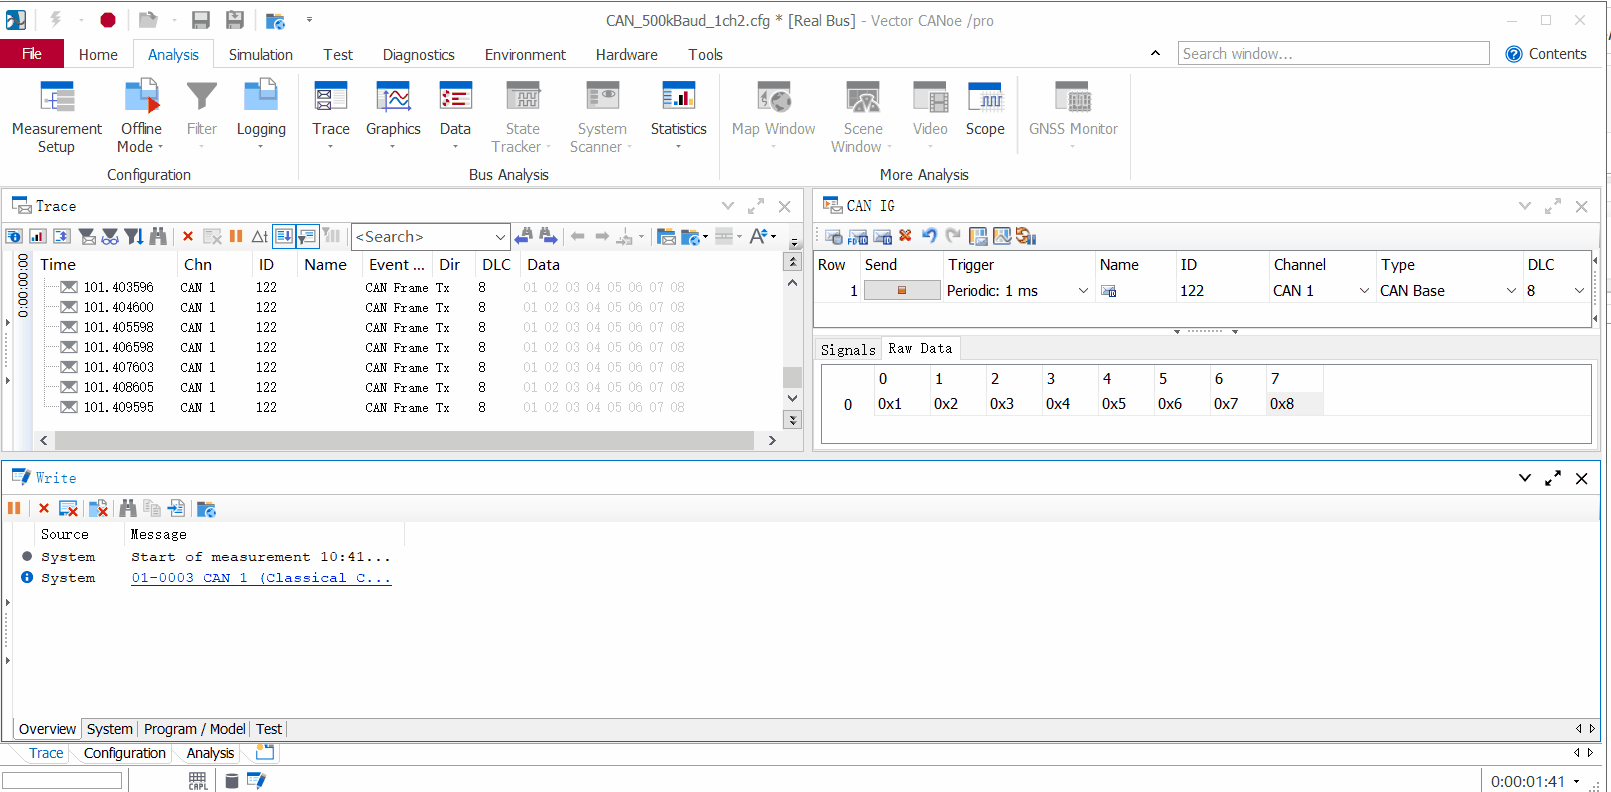Expand the CAN IG window options chevron
Image resolution: width=1611 pixels, height=792 pixels.
pos(1525,206)
